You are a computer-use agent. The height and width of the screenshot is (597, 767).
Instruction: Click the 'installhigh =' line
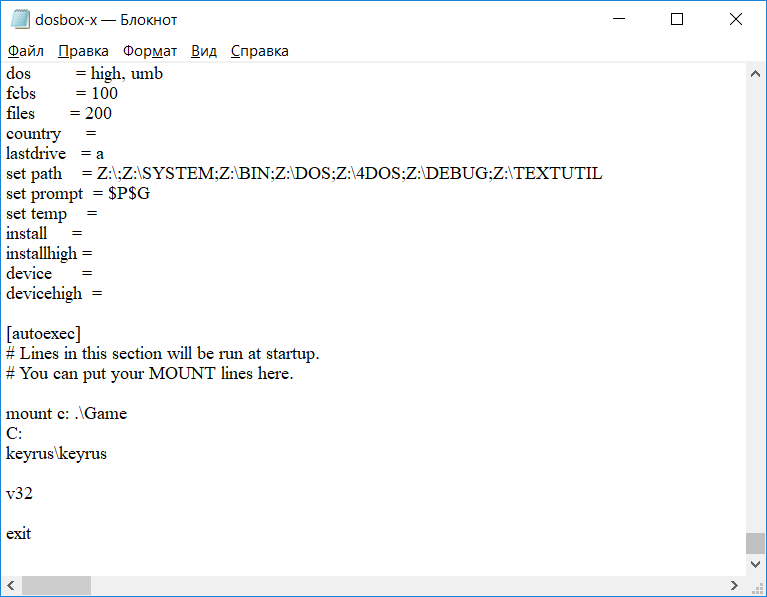point(49,254)
